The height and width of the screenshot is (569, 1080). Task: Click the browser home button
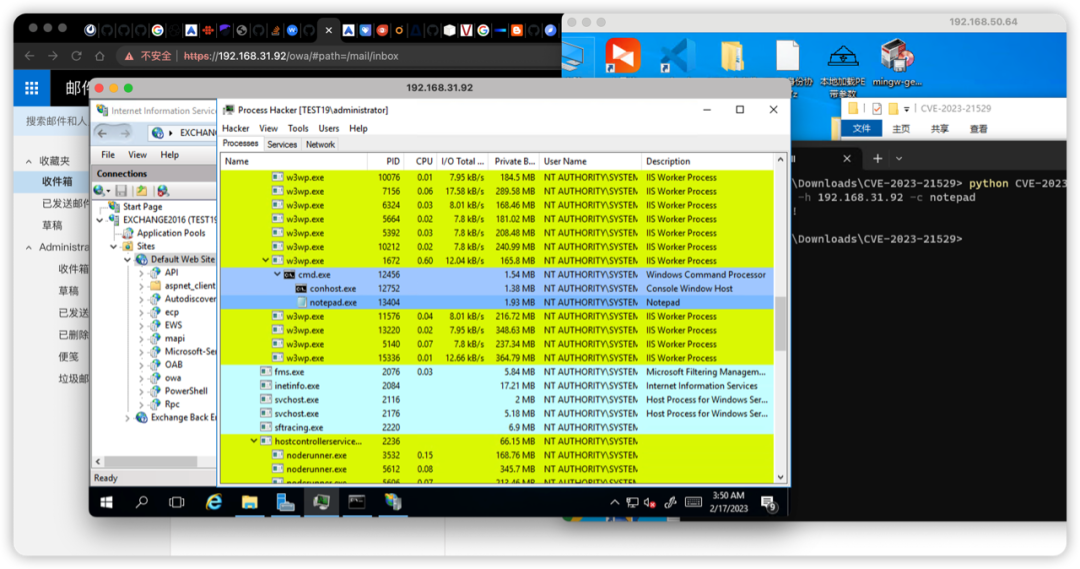[100, 56]
